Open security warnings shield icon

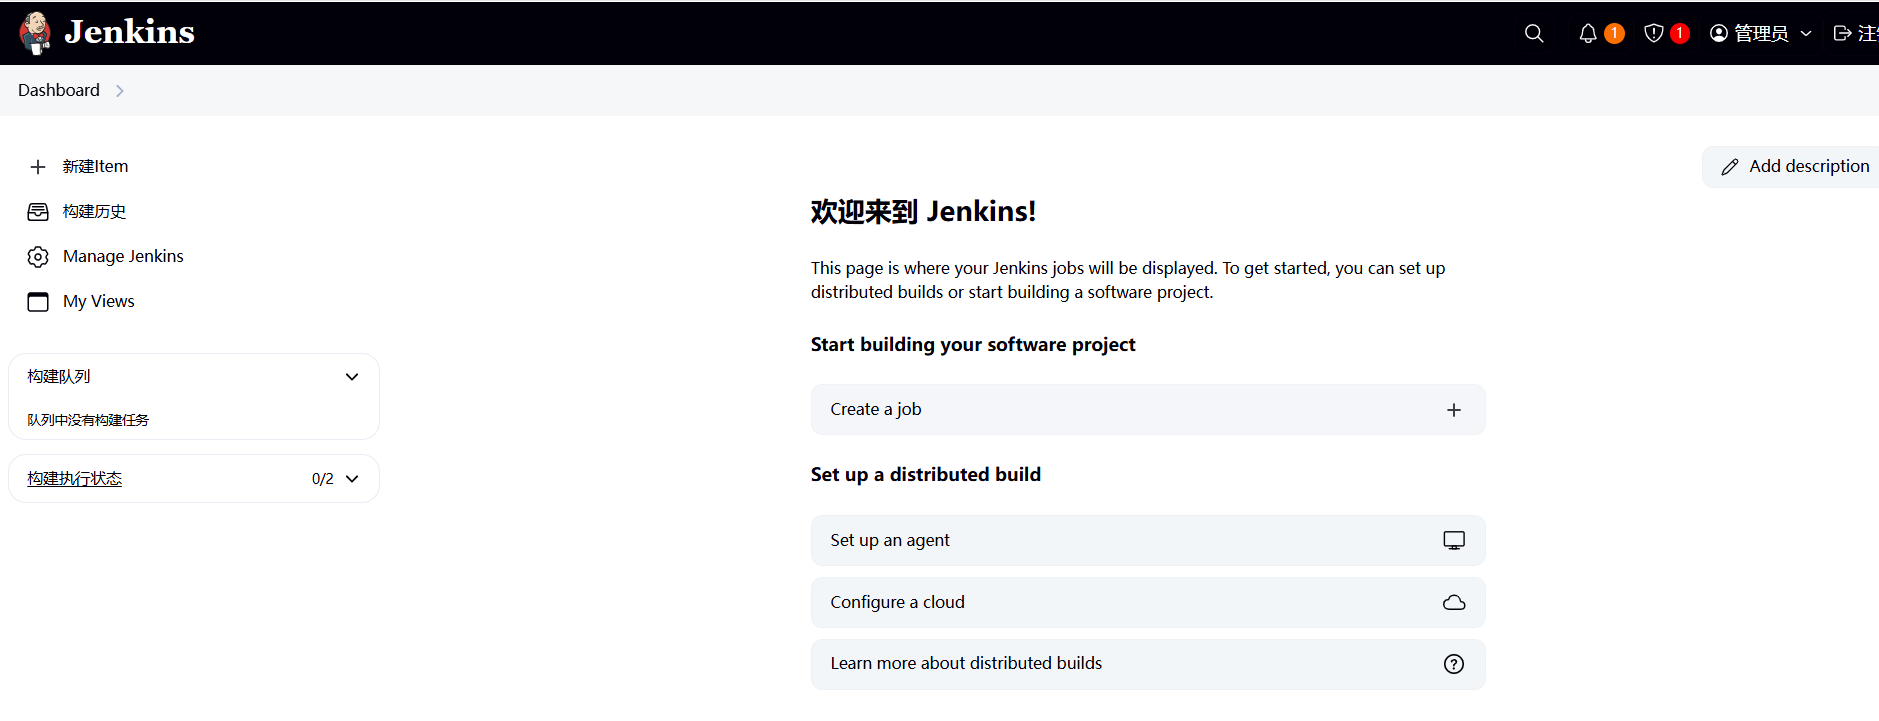pyautogui.click(x=1654, y=33)
